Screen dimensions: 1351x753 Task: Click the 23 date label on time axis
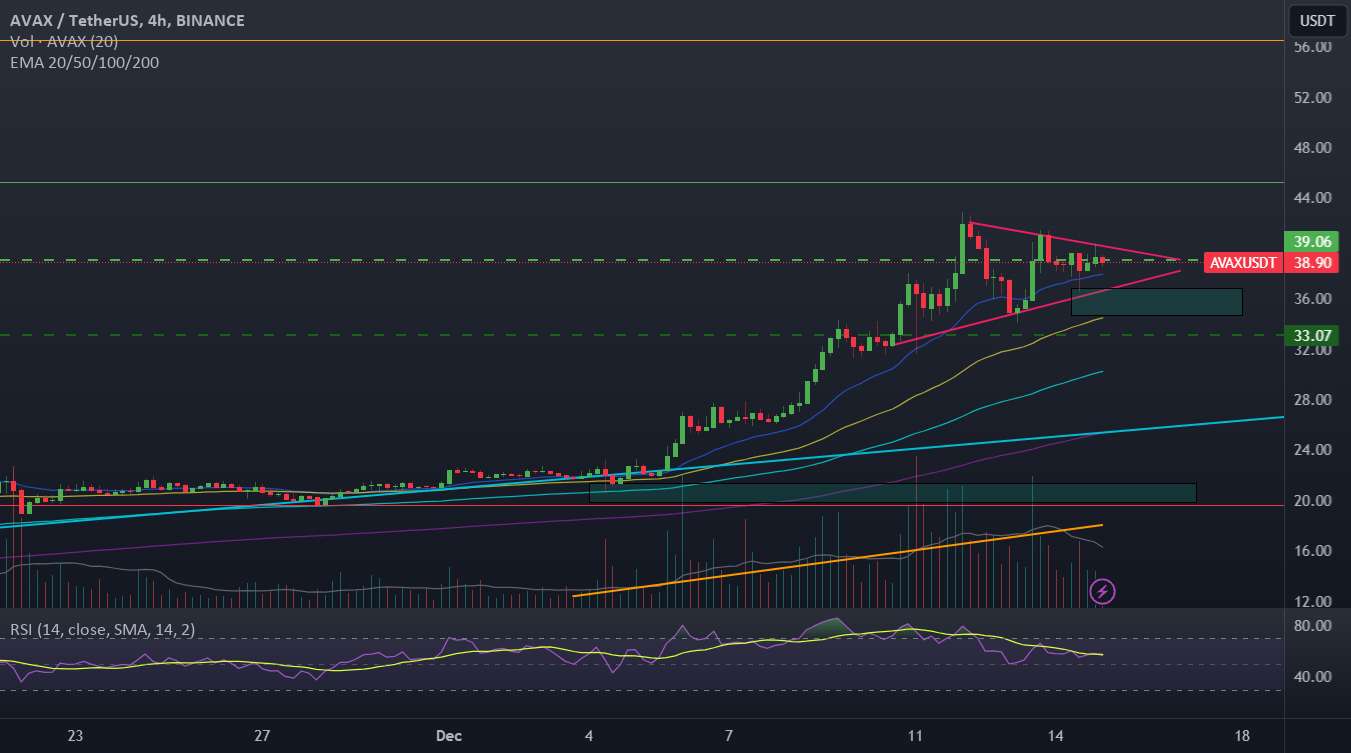75,736
